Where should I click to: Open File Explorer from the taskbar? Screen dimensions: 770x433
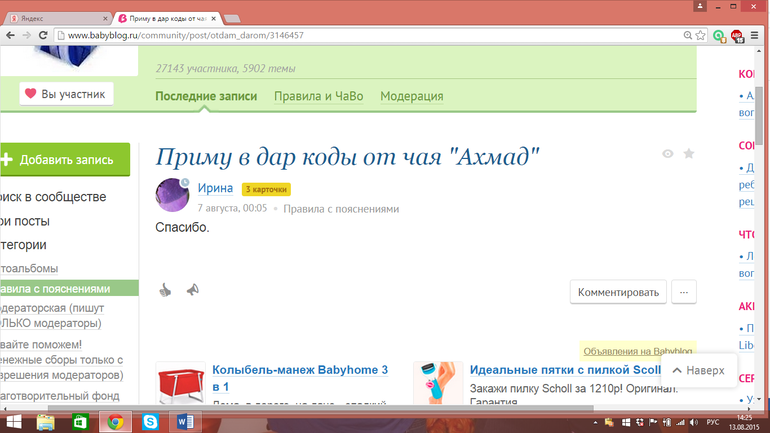click(x=46, y=422)
